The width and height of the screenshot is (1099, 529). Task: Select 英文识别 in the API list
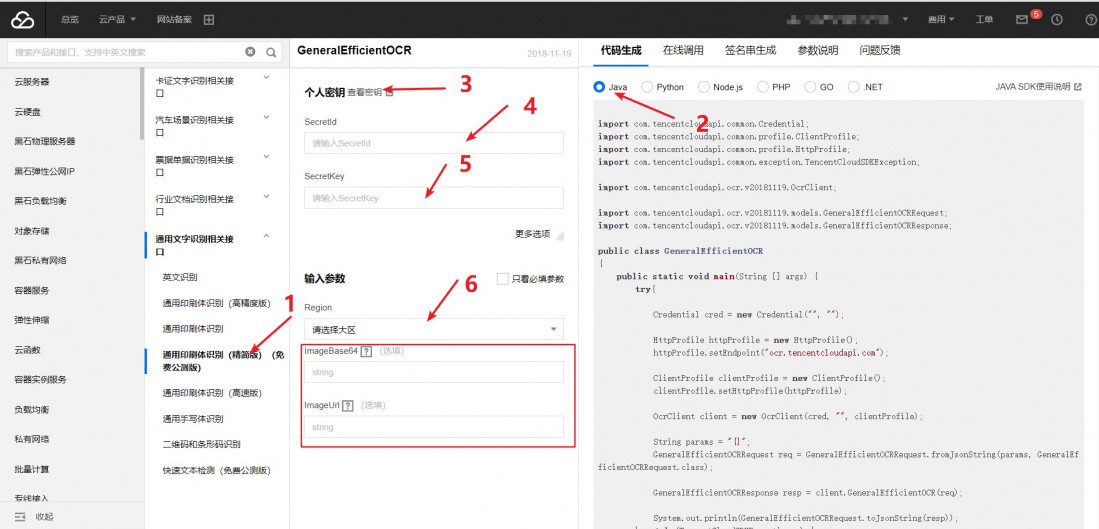(180, 276)
